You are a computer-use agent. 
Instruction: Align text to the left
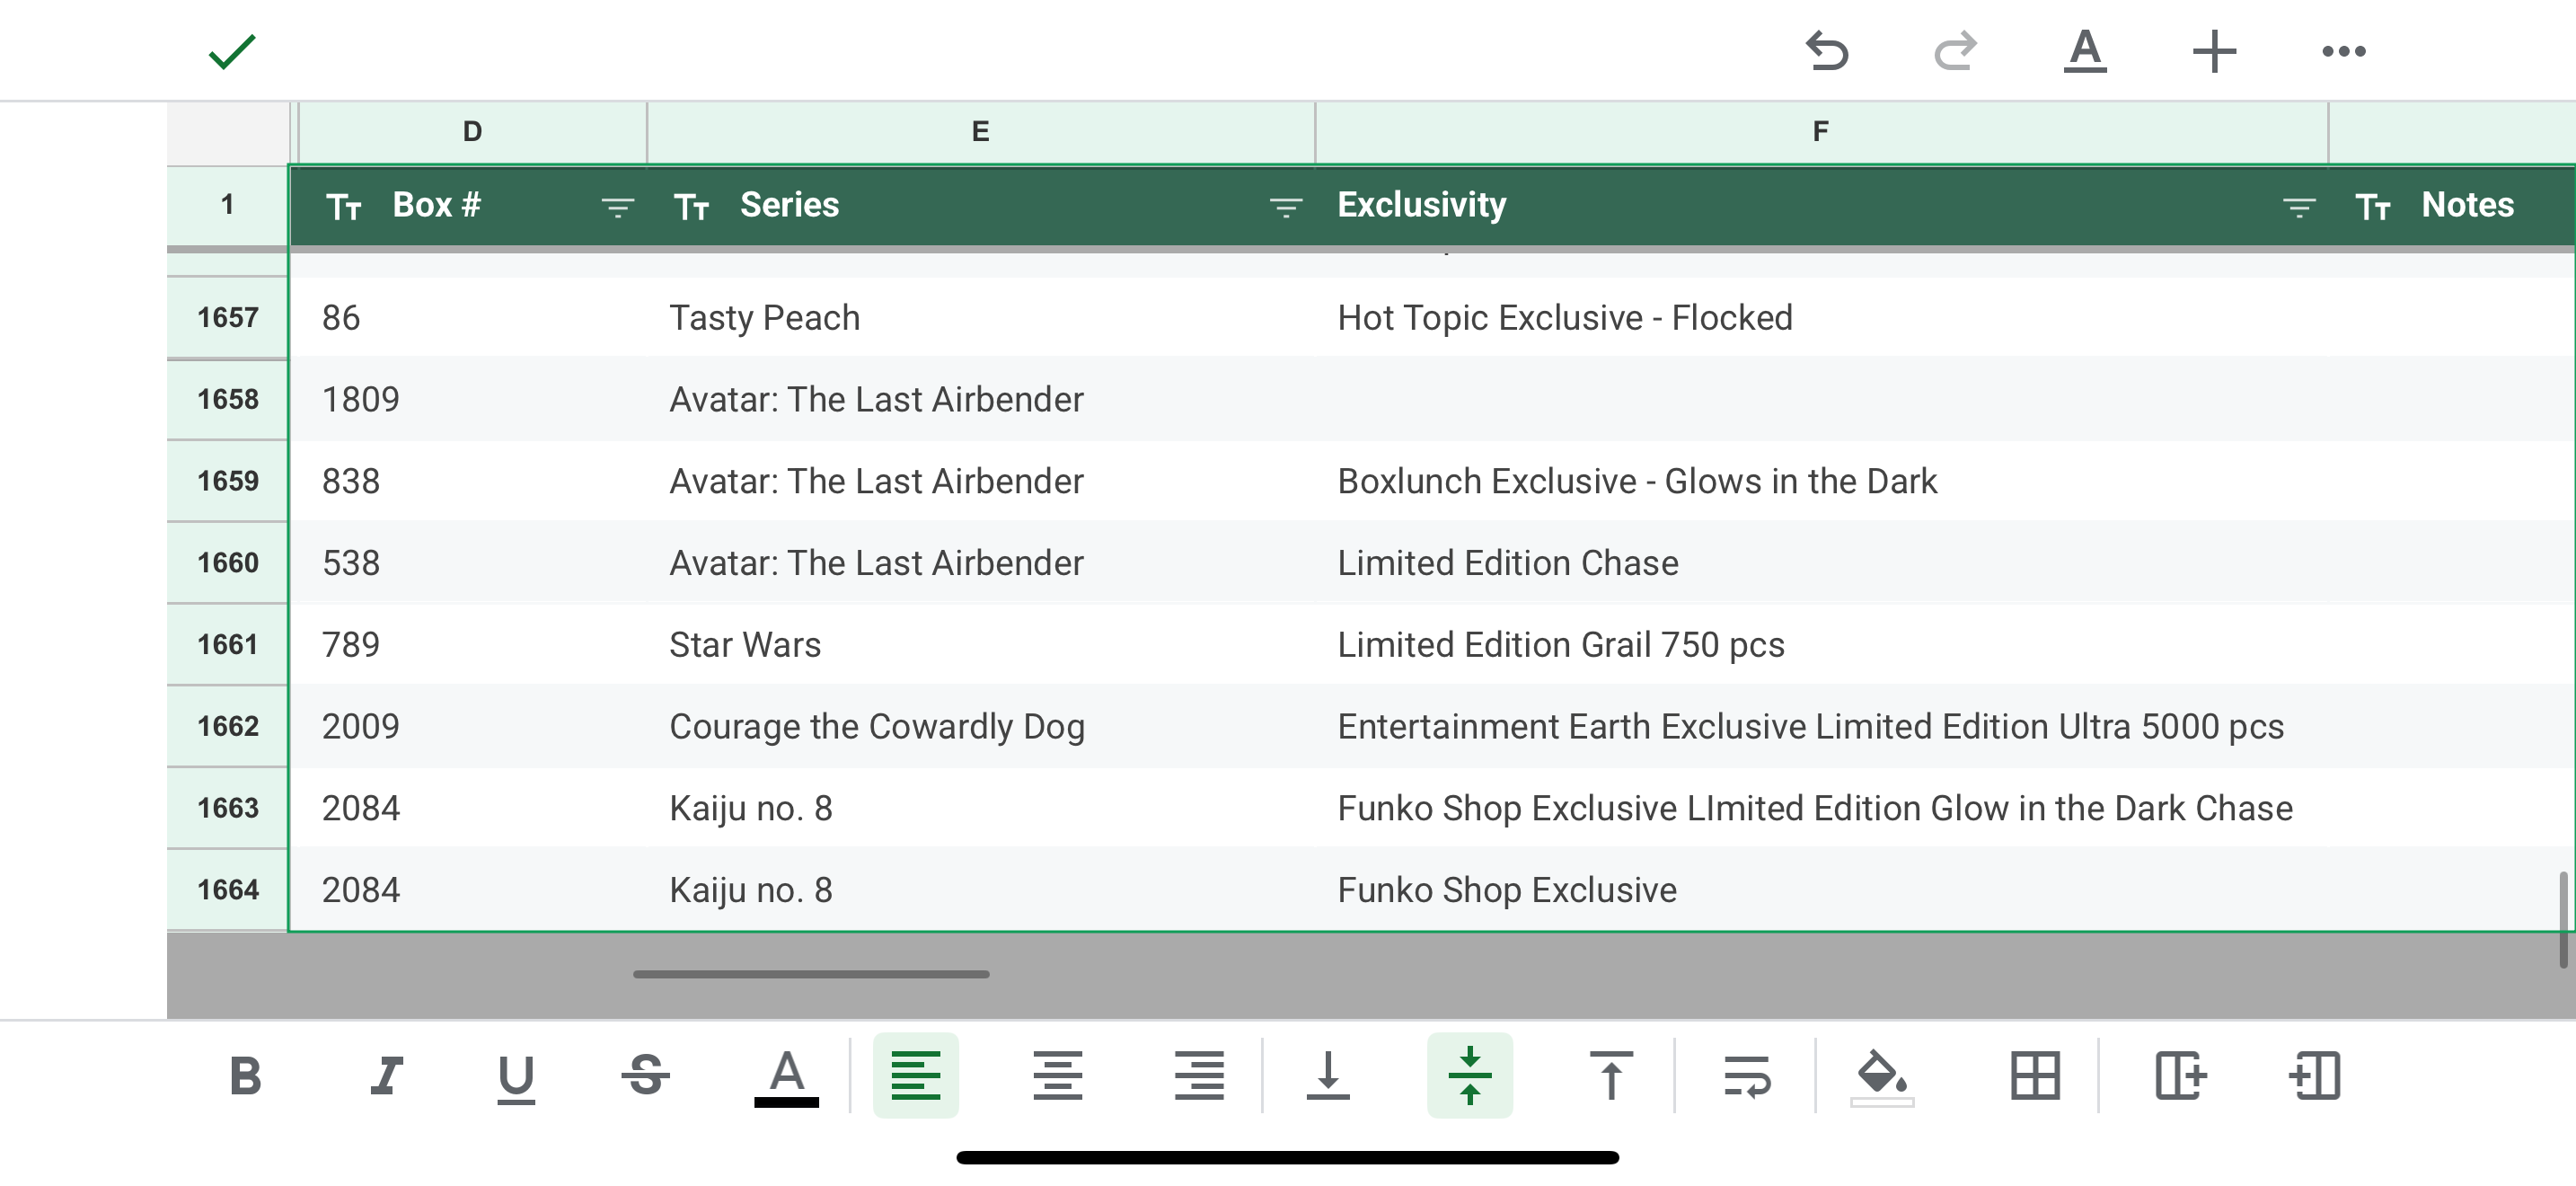pos(915,1076)
